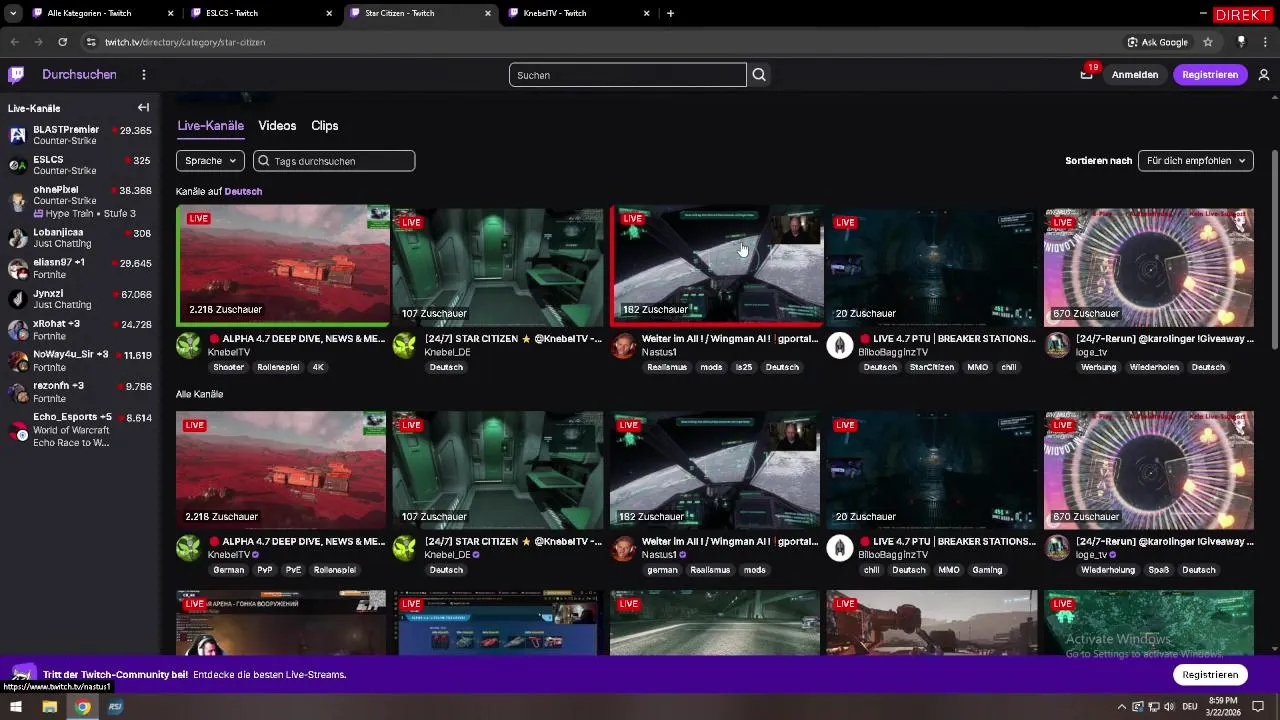Viewport: 1280px width, 720px height.
Task: Click the BLASTPremier channel avatar
Action: (17, 135)
